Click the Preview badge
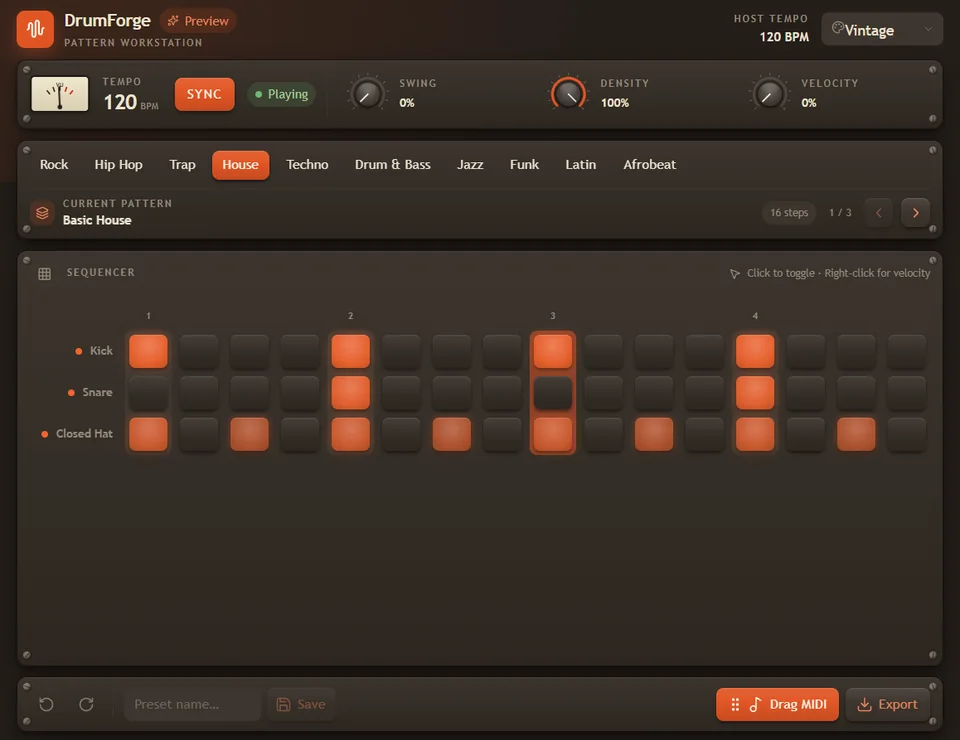This screenshot has height=740, width=960. (x=198, y=21)
